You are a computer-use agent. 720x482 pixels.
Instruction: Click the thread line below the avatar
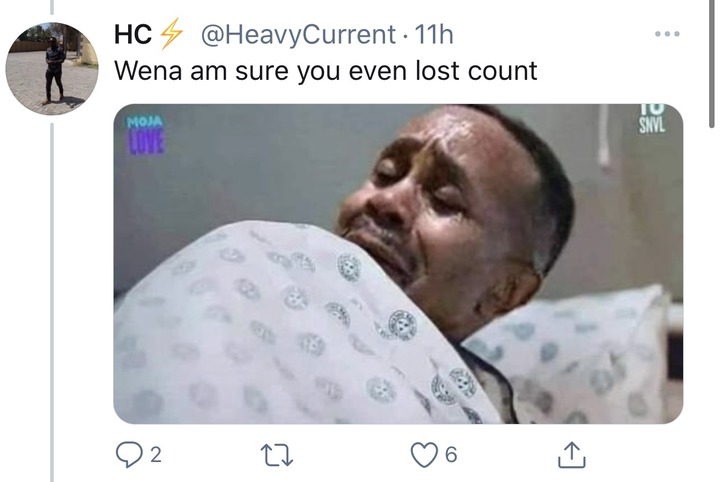click(52, 302)
